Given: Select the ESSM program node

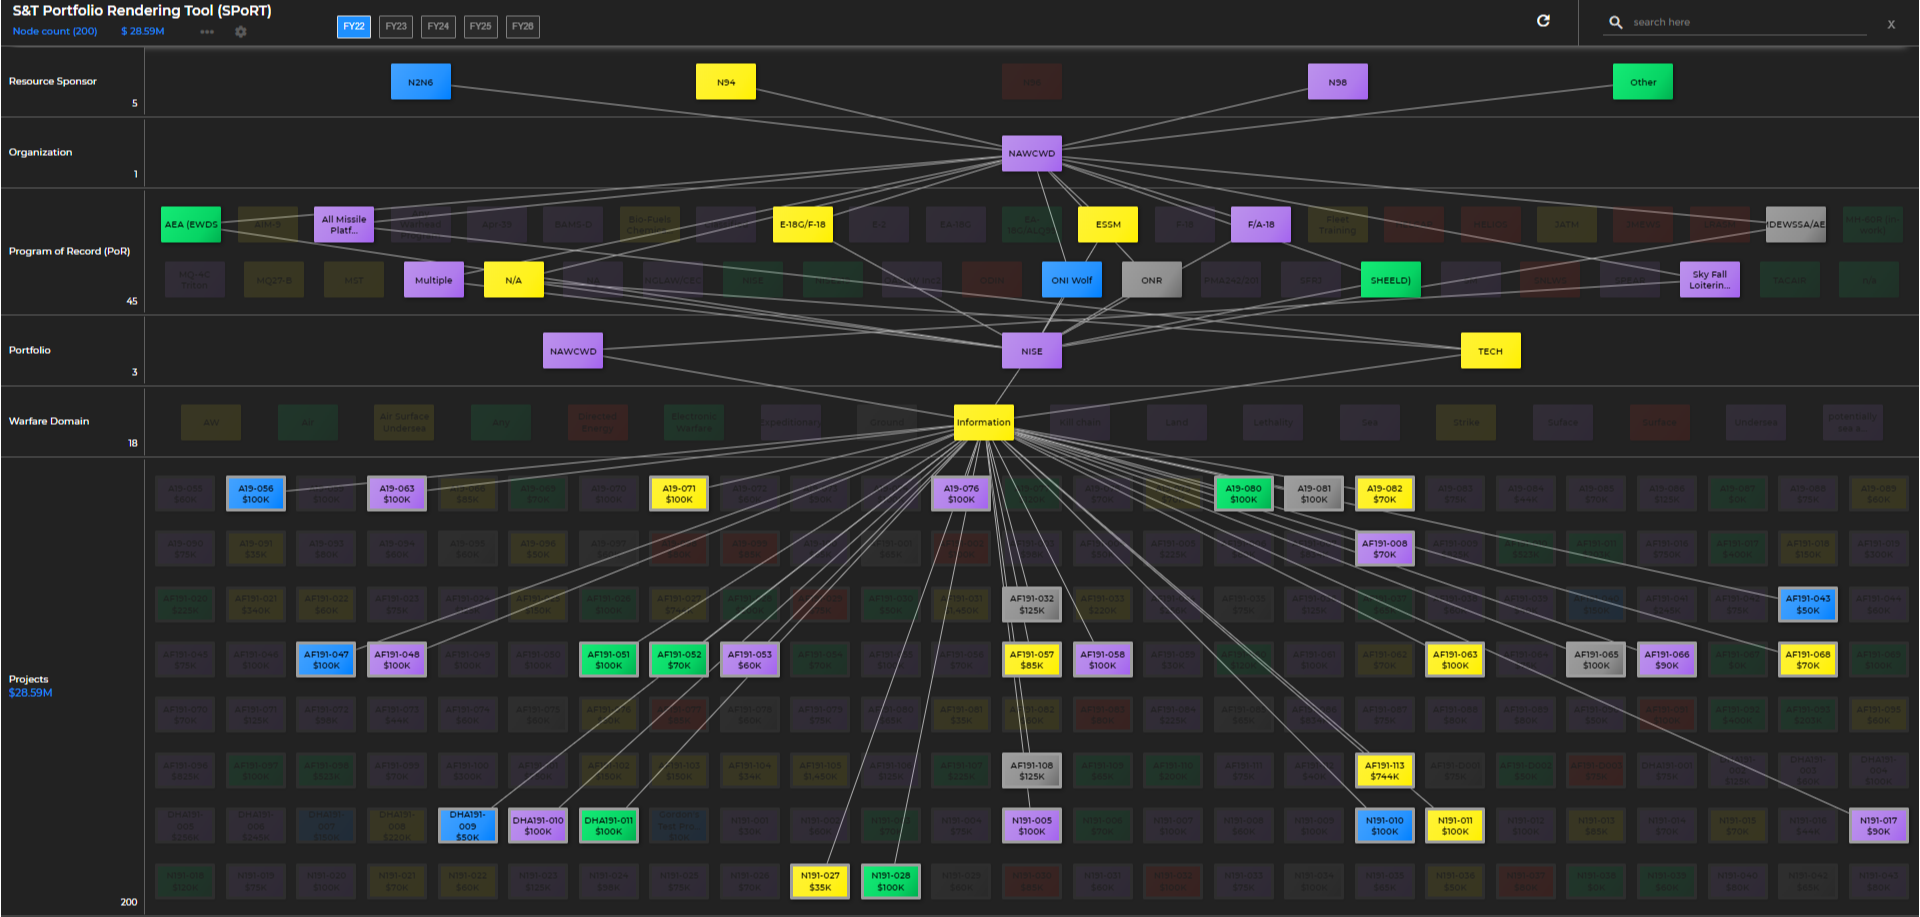Looking at the screenshot, I should point(1108,224).
